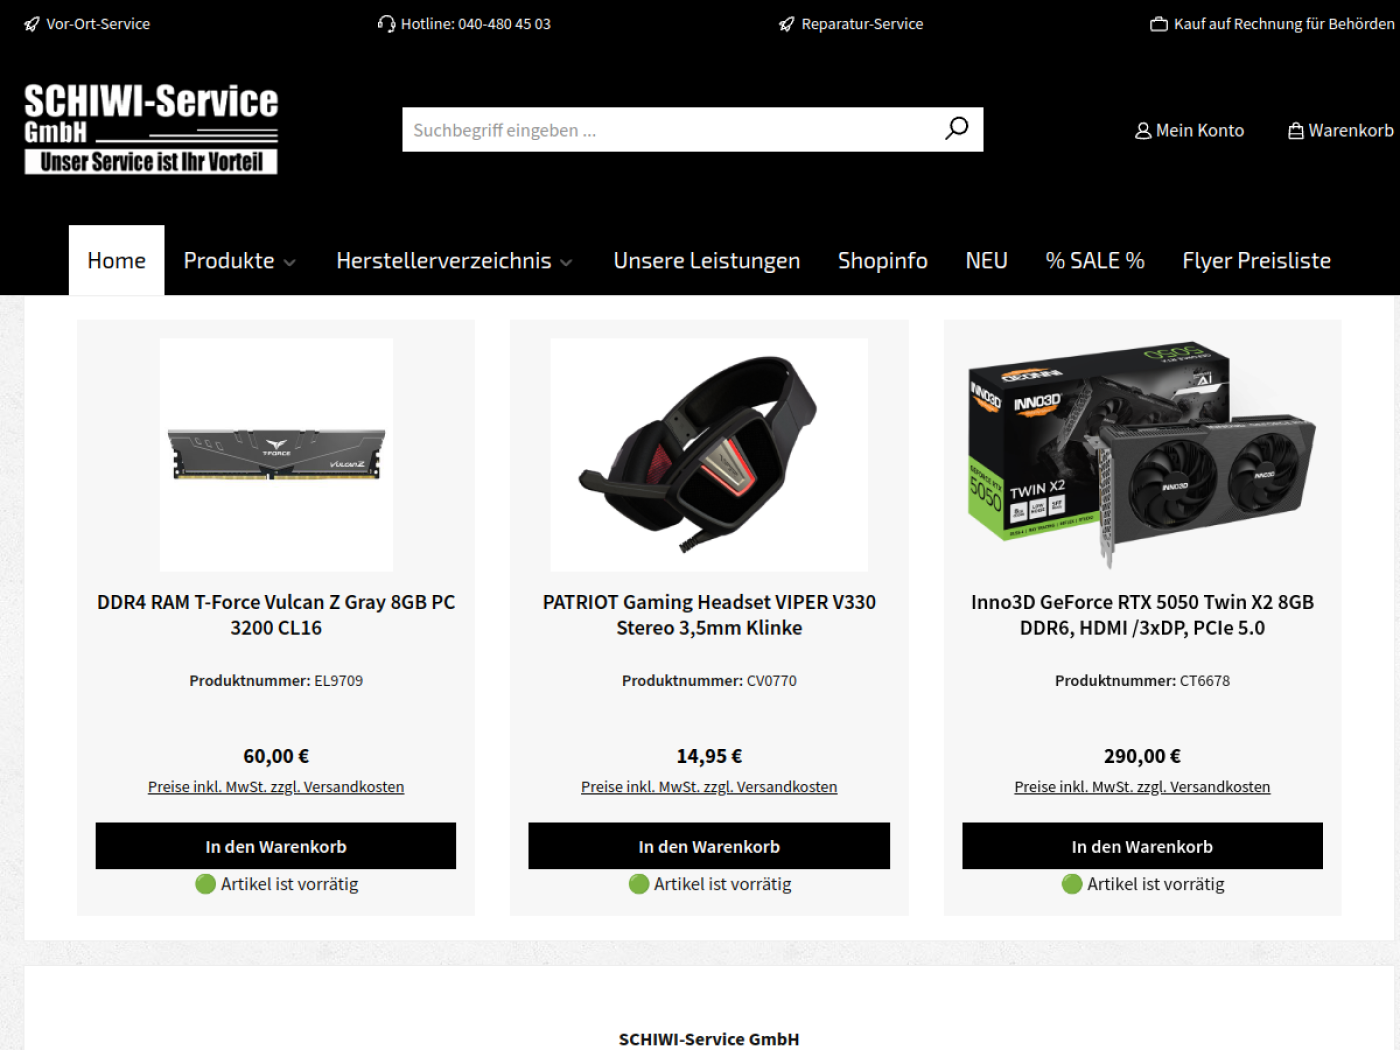Click the SCHIWI-Service GmbH logo

(x=151, y=129)
